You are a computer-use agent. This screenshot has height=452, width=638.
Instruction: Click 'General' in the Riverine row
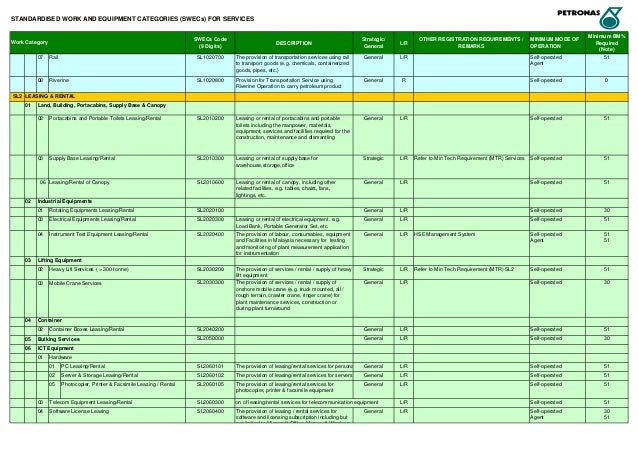point(374,81)
